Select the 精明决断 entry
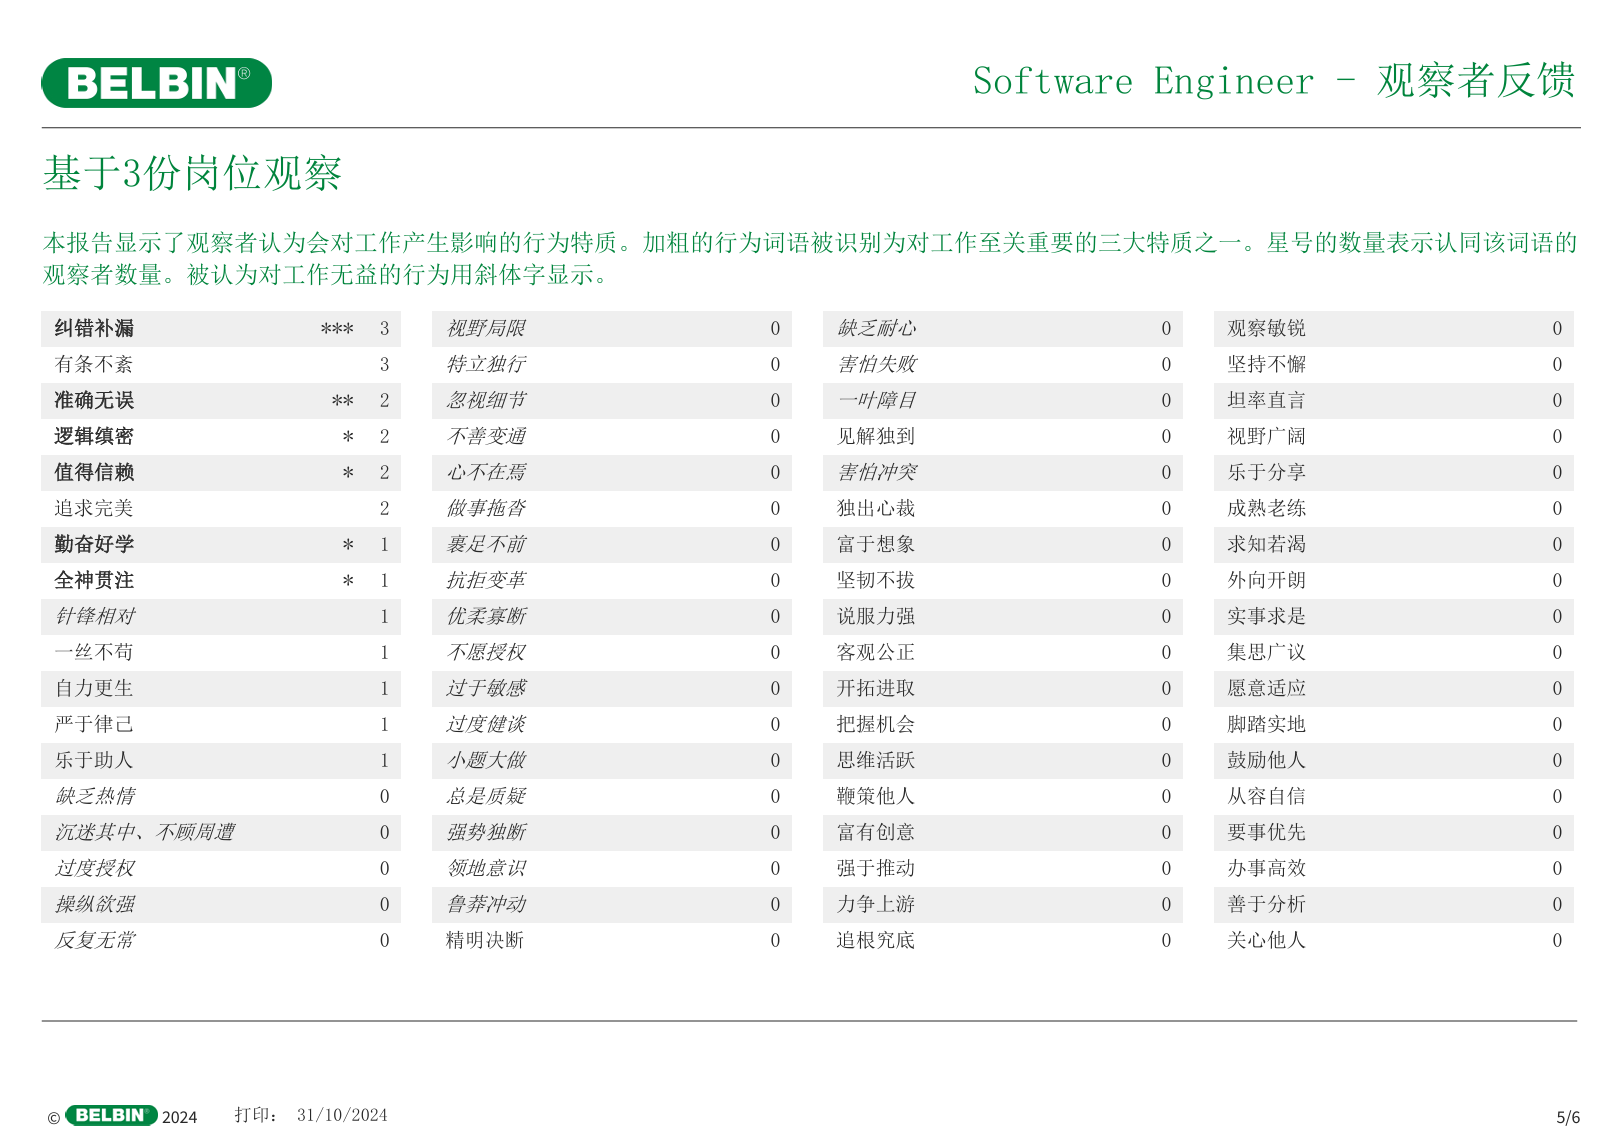Image resolution: width=1601 pixels, height=1137 pixels. pos(484,941)
